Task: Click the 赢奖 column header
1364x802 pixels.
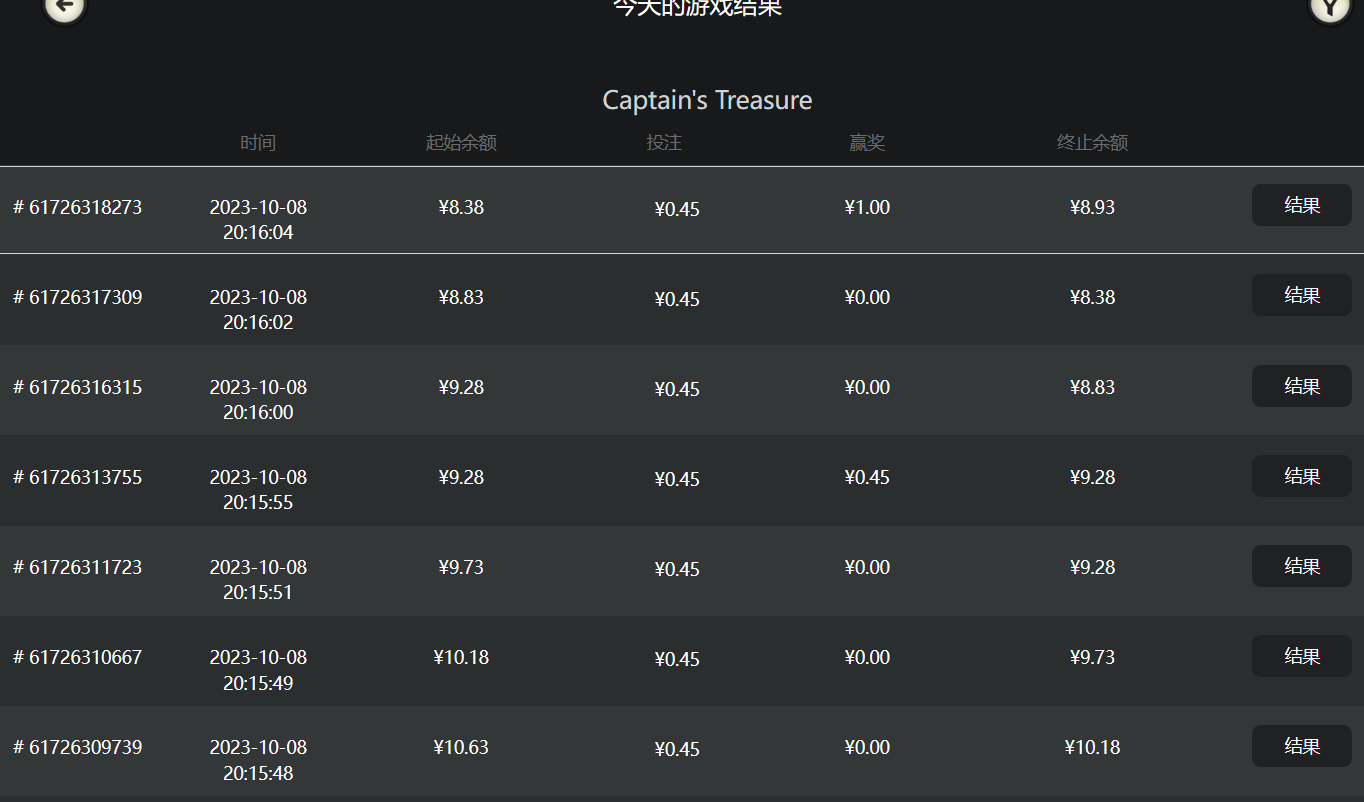Action: point(867,143)
